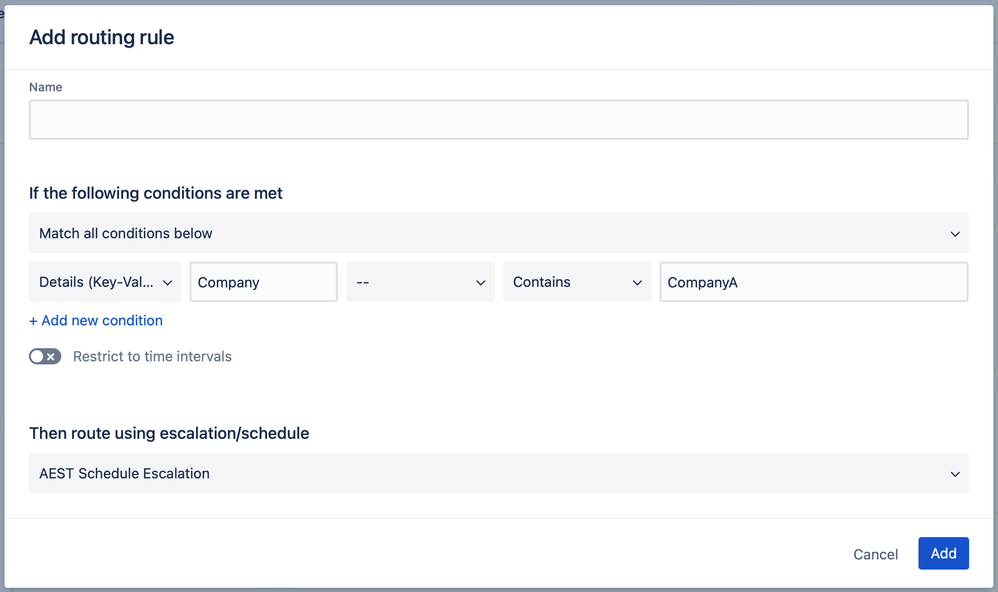The height and width of the screenshot is (592, 998).
Task: Open the Details (Key-Value) field dropdown
Action: [105, 282]
